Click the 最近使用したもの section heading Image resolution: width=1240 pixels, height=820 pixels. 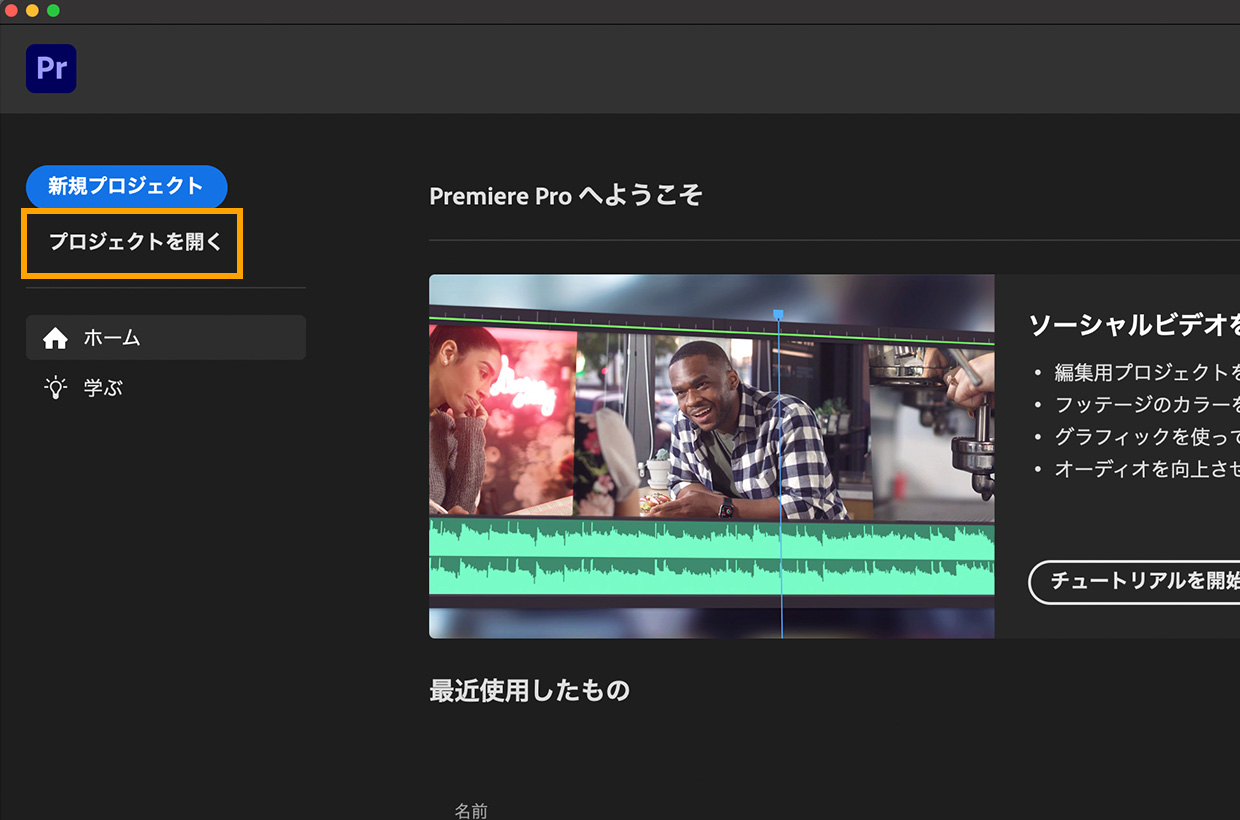[x=529, y=690]
